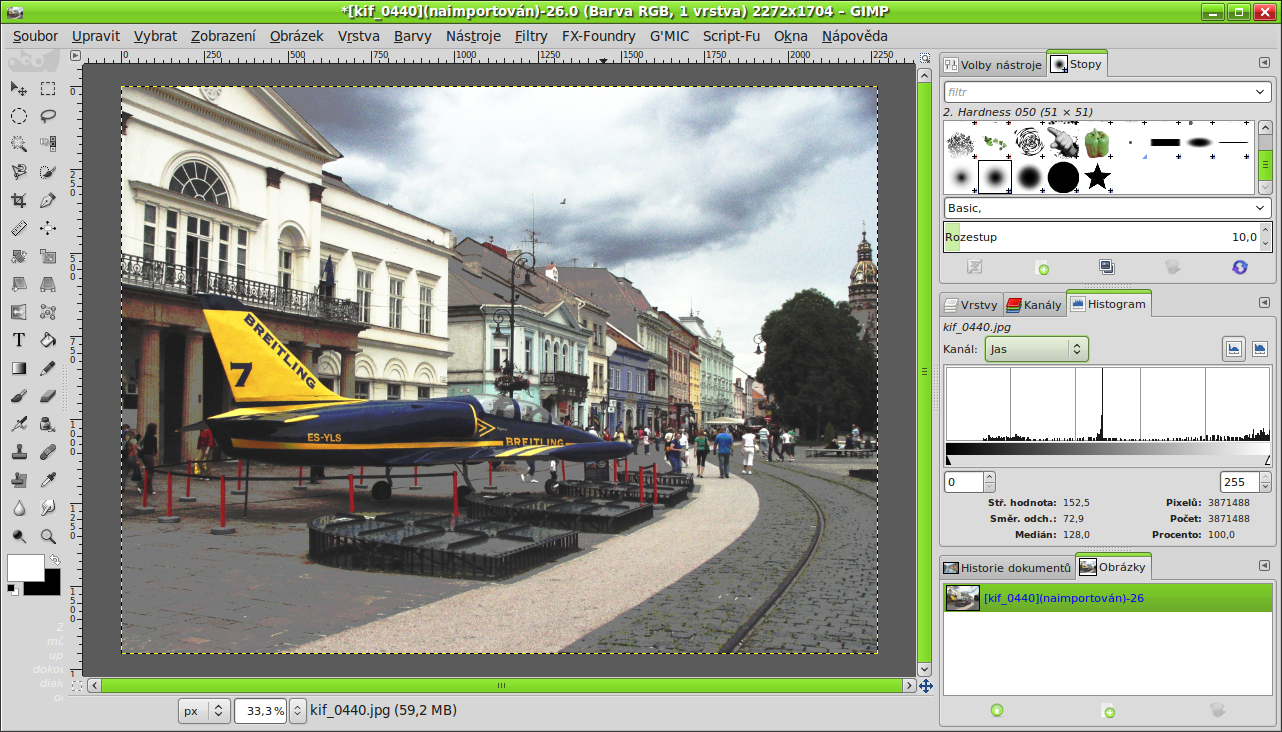The width and height of the screenshot is (1282, 732).
Task: Select the black star brush
Action: pyautogui.click(x=1097, y=178)
